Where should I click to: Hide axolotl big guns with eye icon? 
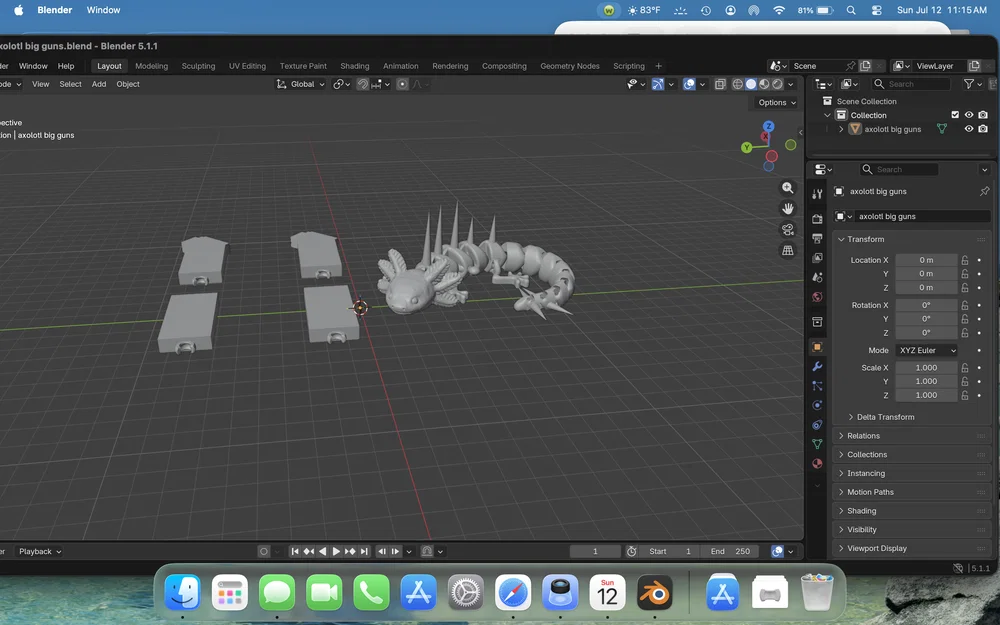point(969,129)
